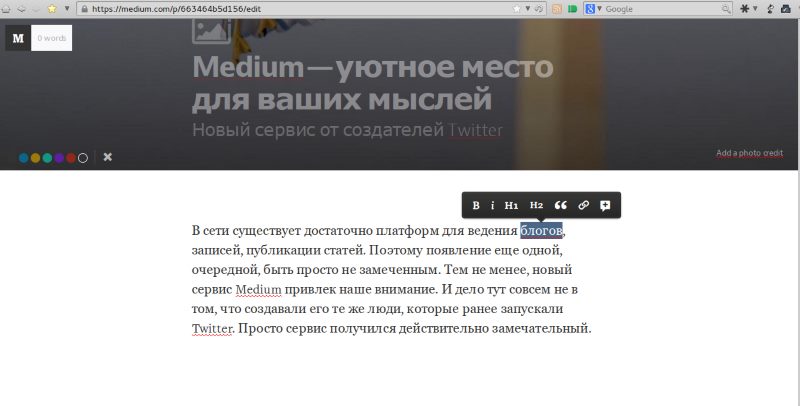Click the green extension icon
This screenshot has height=406, width=800.
(572, 9)
